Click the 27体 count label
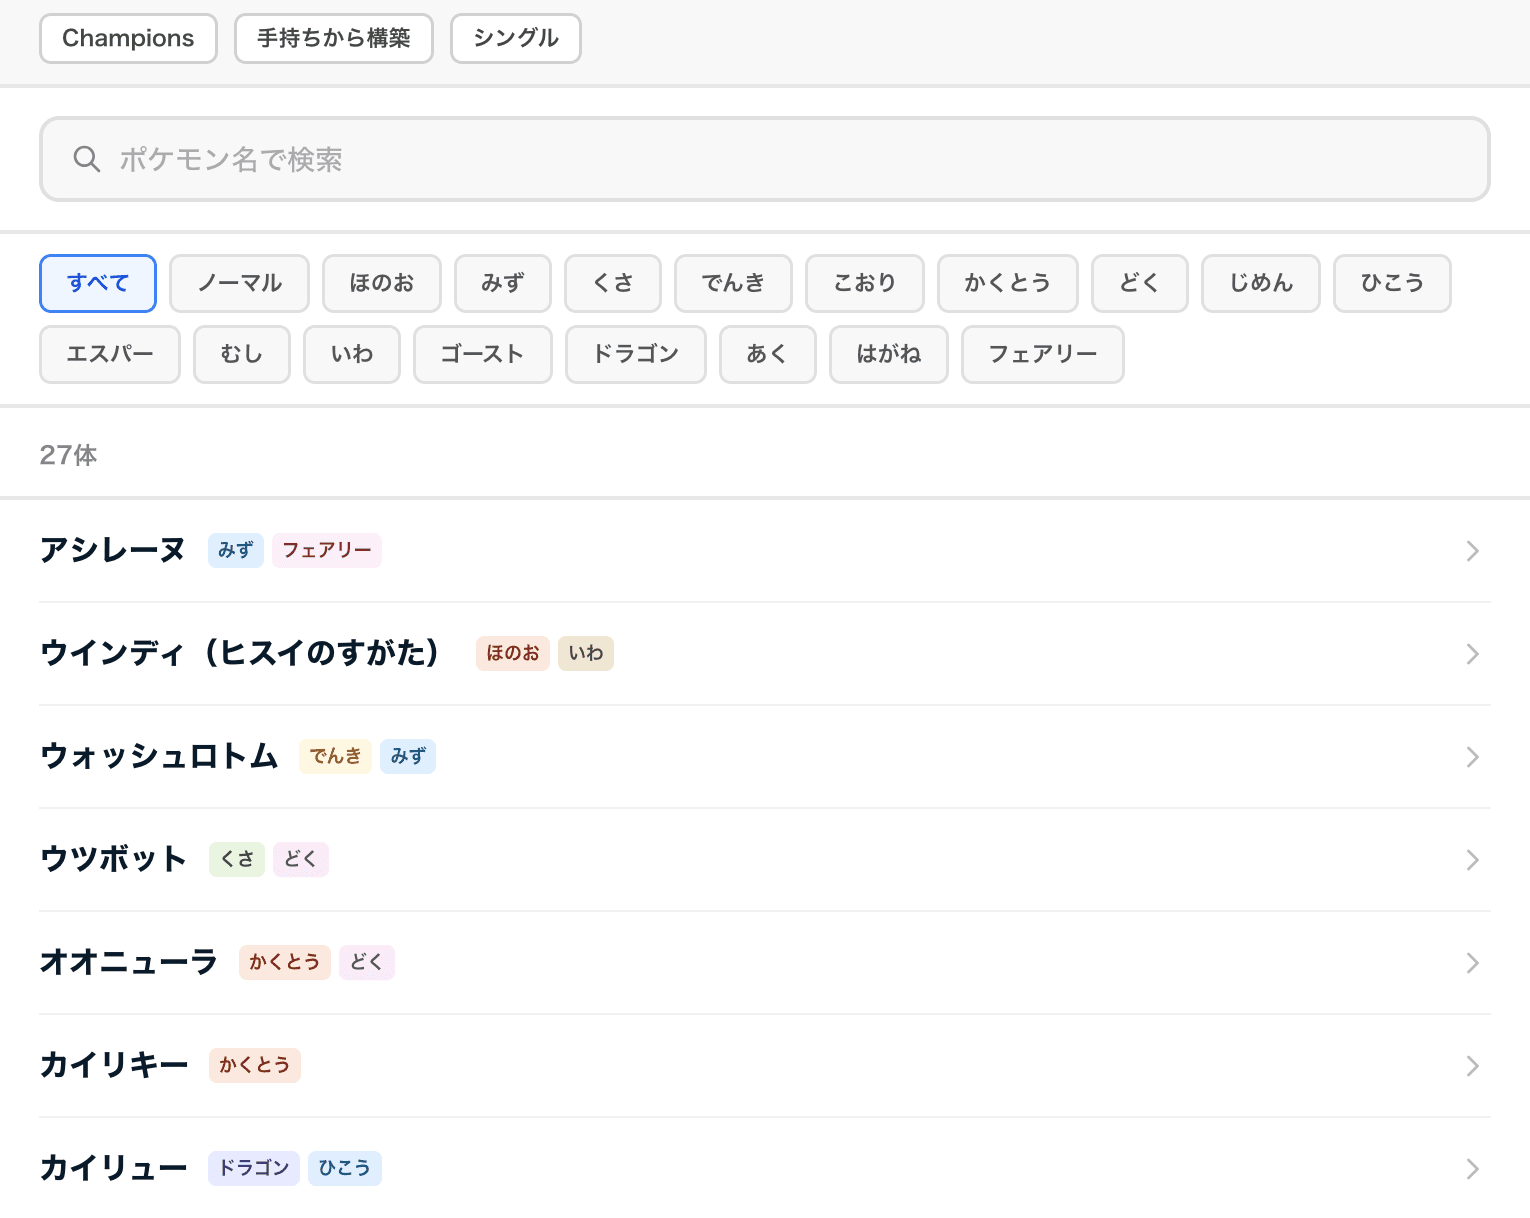1530x1218 pixels. (68, 455)
